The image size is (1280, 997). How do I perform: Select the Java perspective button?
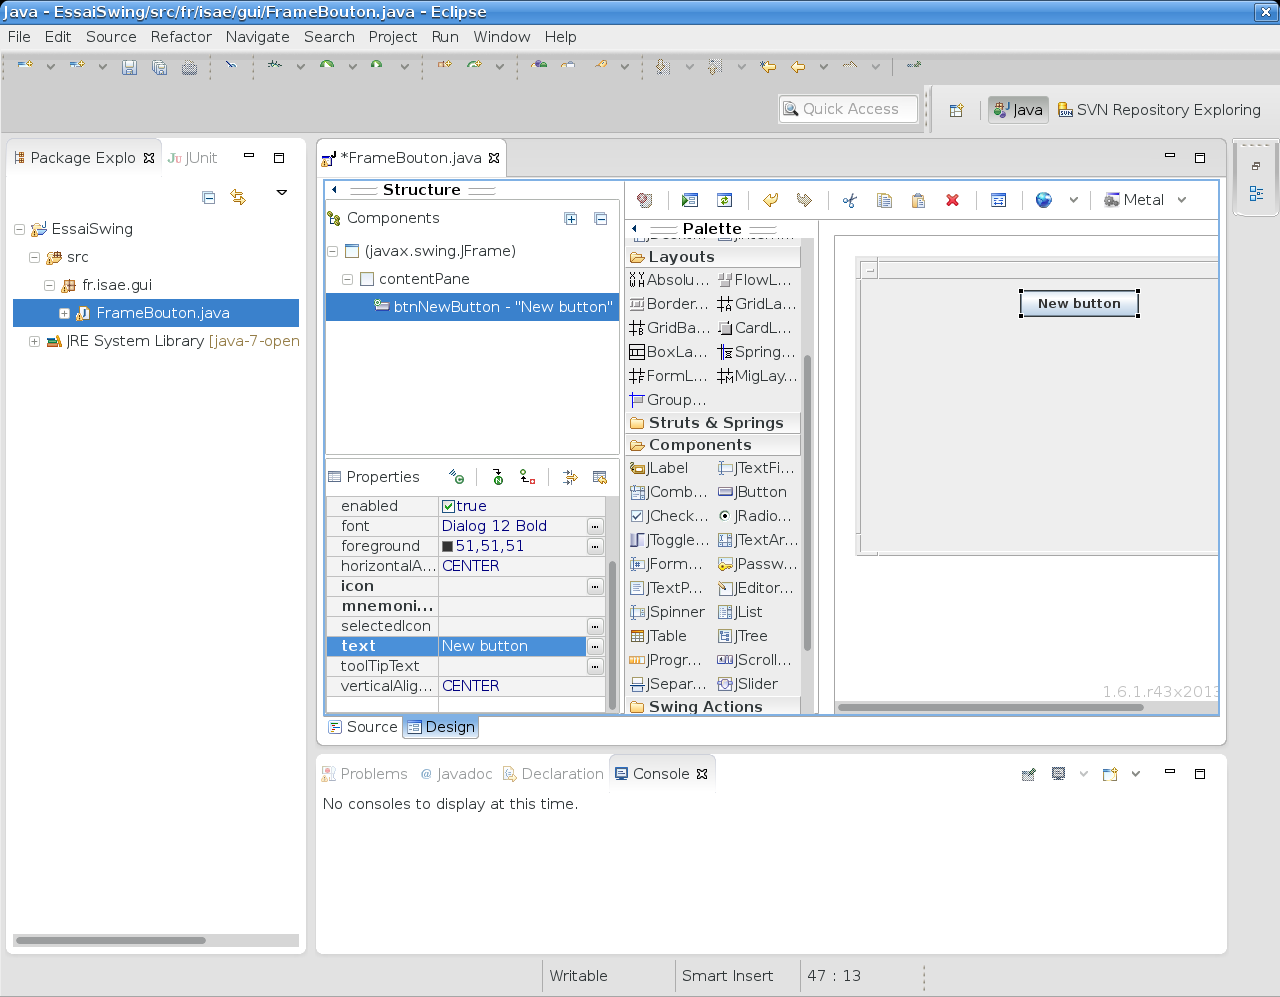click(1018, 110)
